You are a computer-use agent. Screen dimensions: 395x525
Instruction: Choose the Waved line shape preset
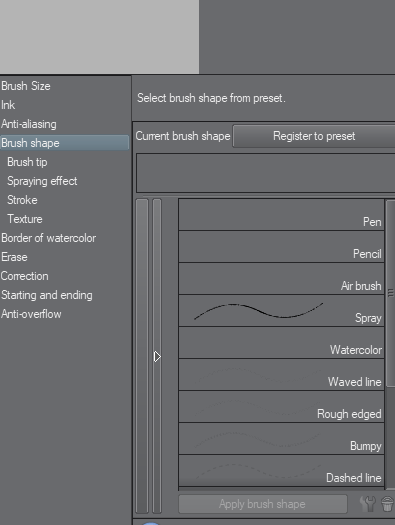pos(281,375)
